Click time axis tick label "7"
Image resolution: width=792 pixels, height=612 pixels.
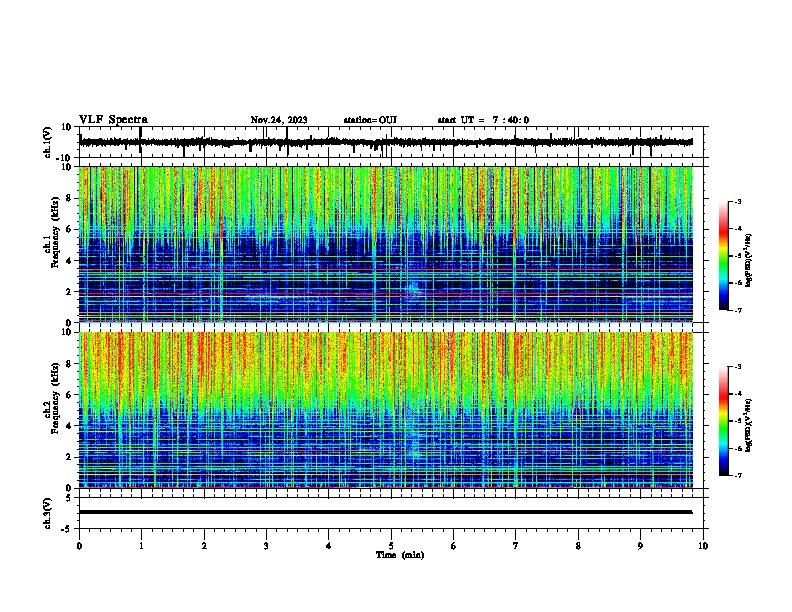point(516,546)
